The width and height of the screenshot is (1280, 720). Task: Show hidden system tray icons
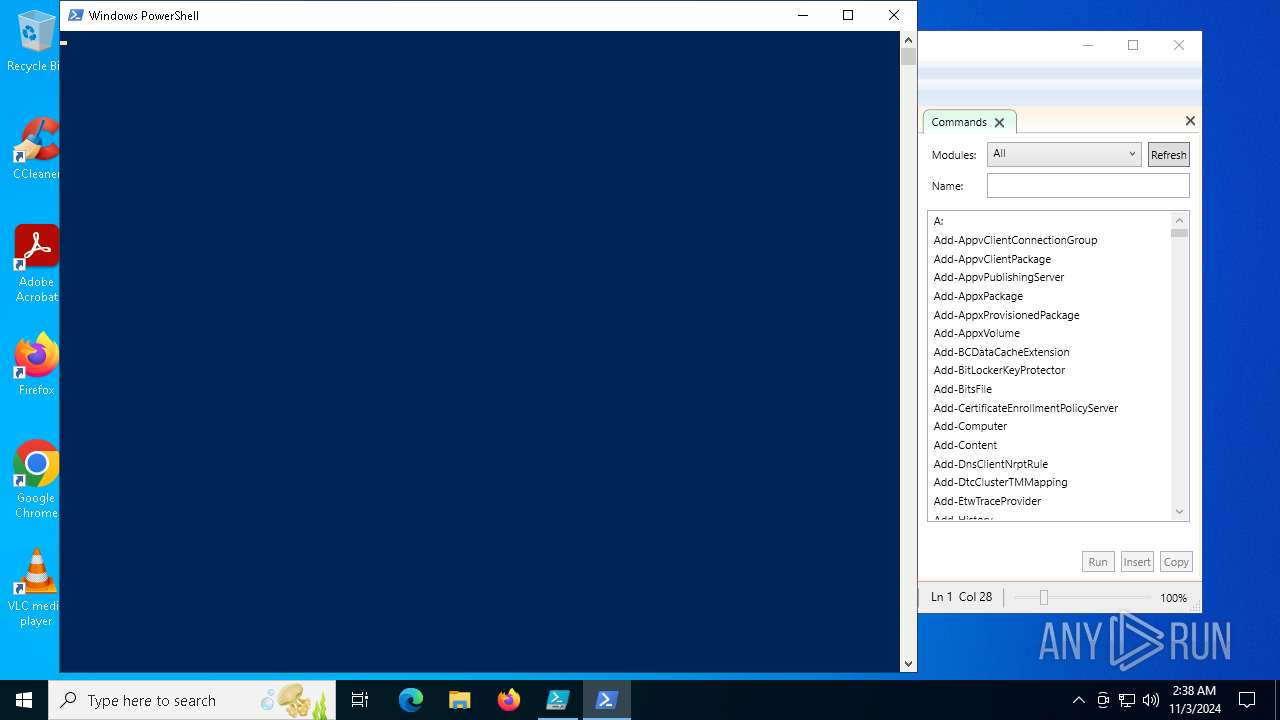point(1078,700)
